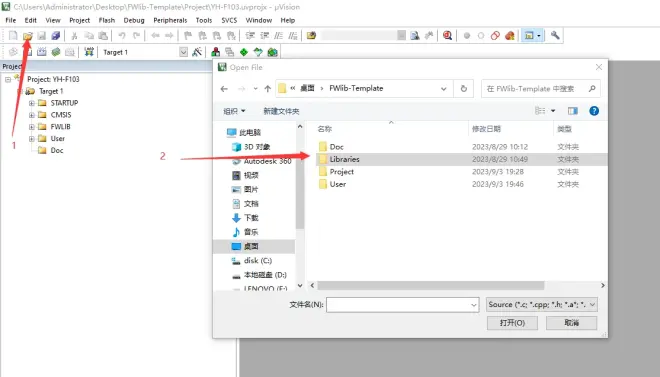
Task: Expand the STARTUP group in project tree
Action: (32, 103)
